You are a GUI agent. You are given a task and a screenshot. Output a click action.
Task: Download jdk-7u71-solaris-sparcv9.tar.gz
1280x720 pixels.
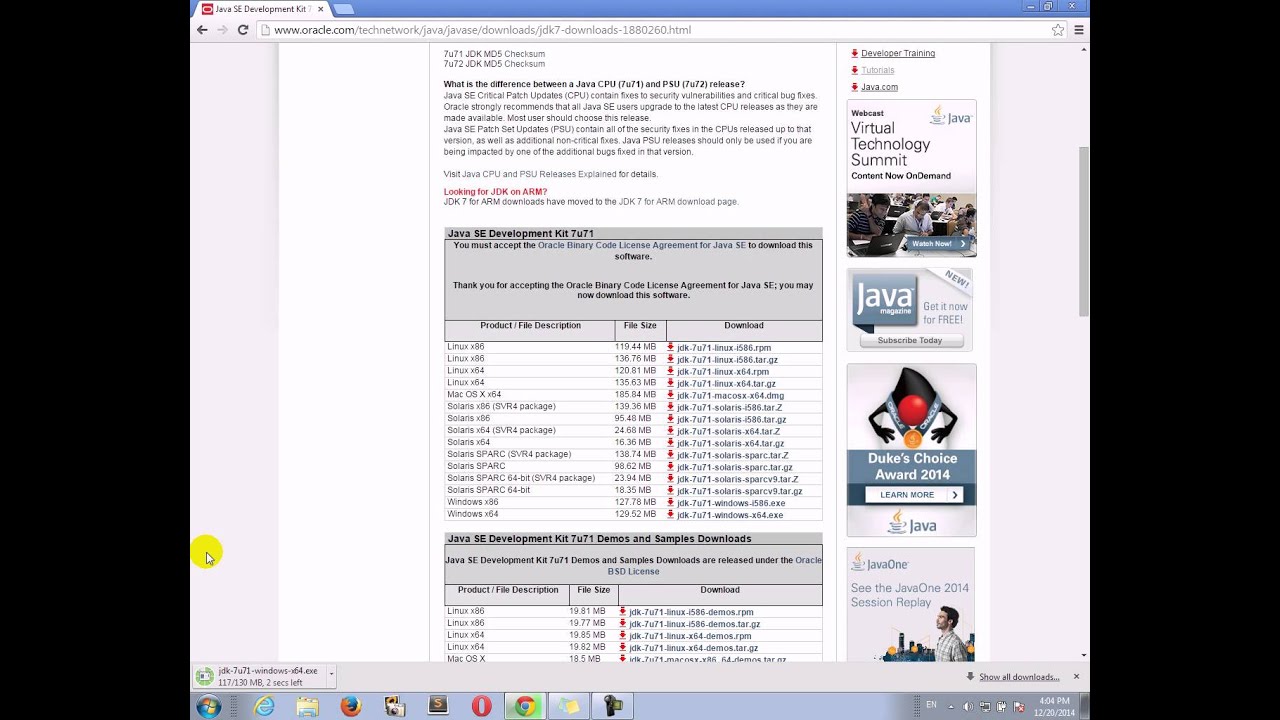pos(739,491)
